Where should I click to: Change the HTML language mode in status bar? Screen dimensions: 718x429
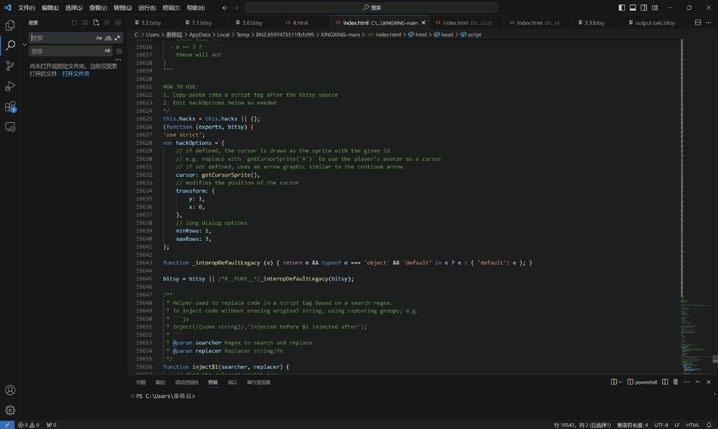692,425
